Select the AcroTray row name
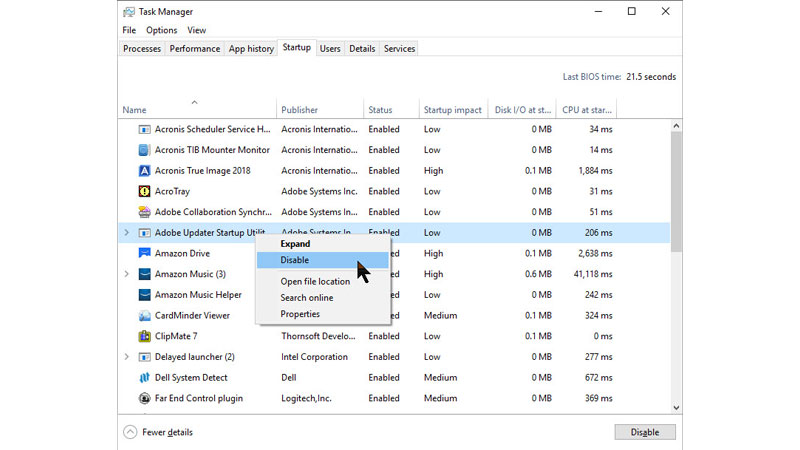This screenshot has width=800, height=450. [x=172, y=191]
